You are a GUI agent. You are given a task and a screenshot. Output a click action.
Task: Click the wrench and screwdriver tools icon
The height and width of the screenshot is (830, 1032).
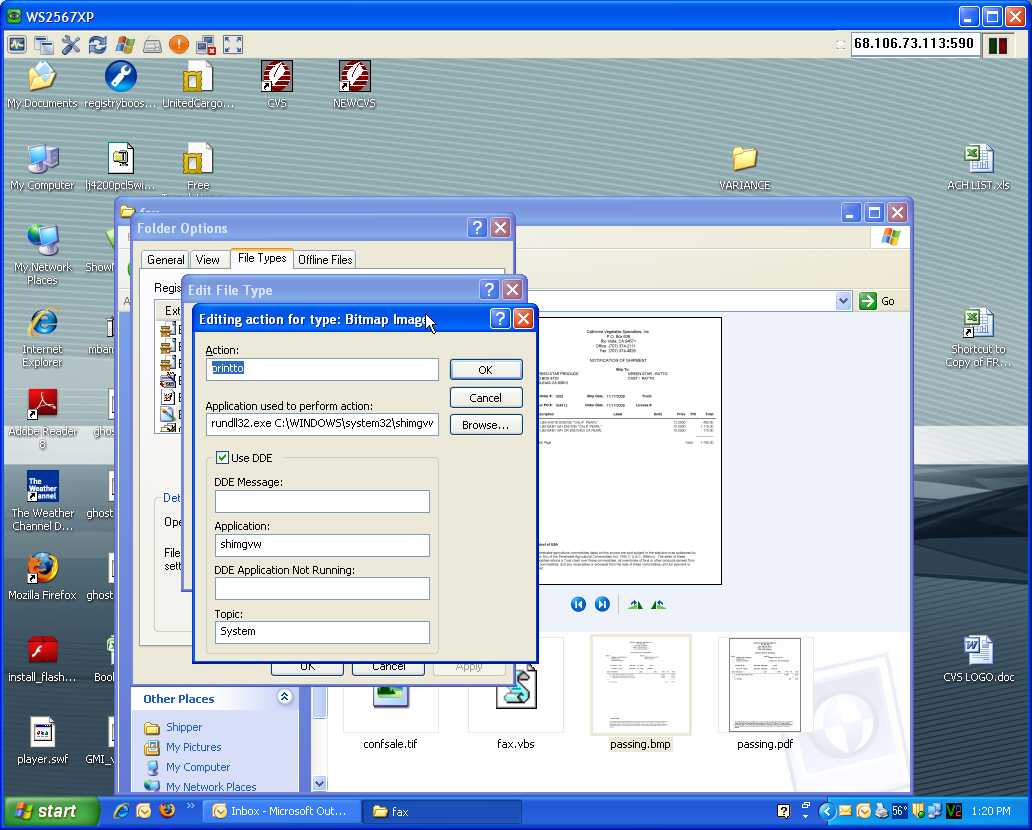(71, 45)
